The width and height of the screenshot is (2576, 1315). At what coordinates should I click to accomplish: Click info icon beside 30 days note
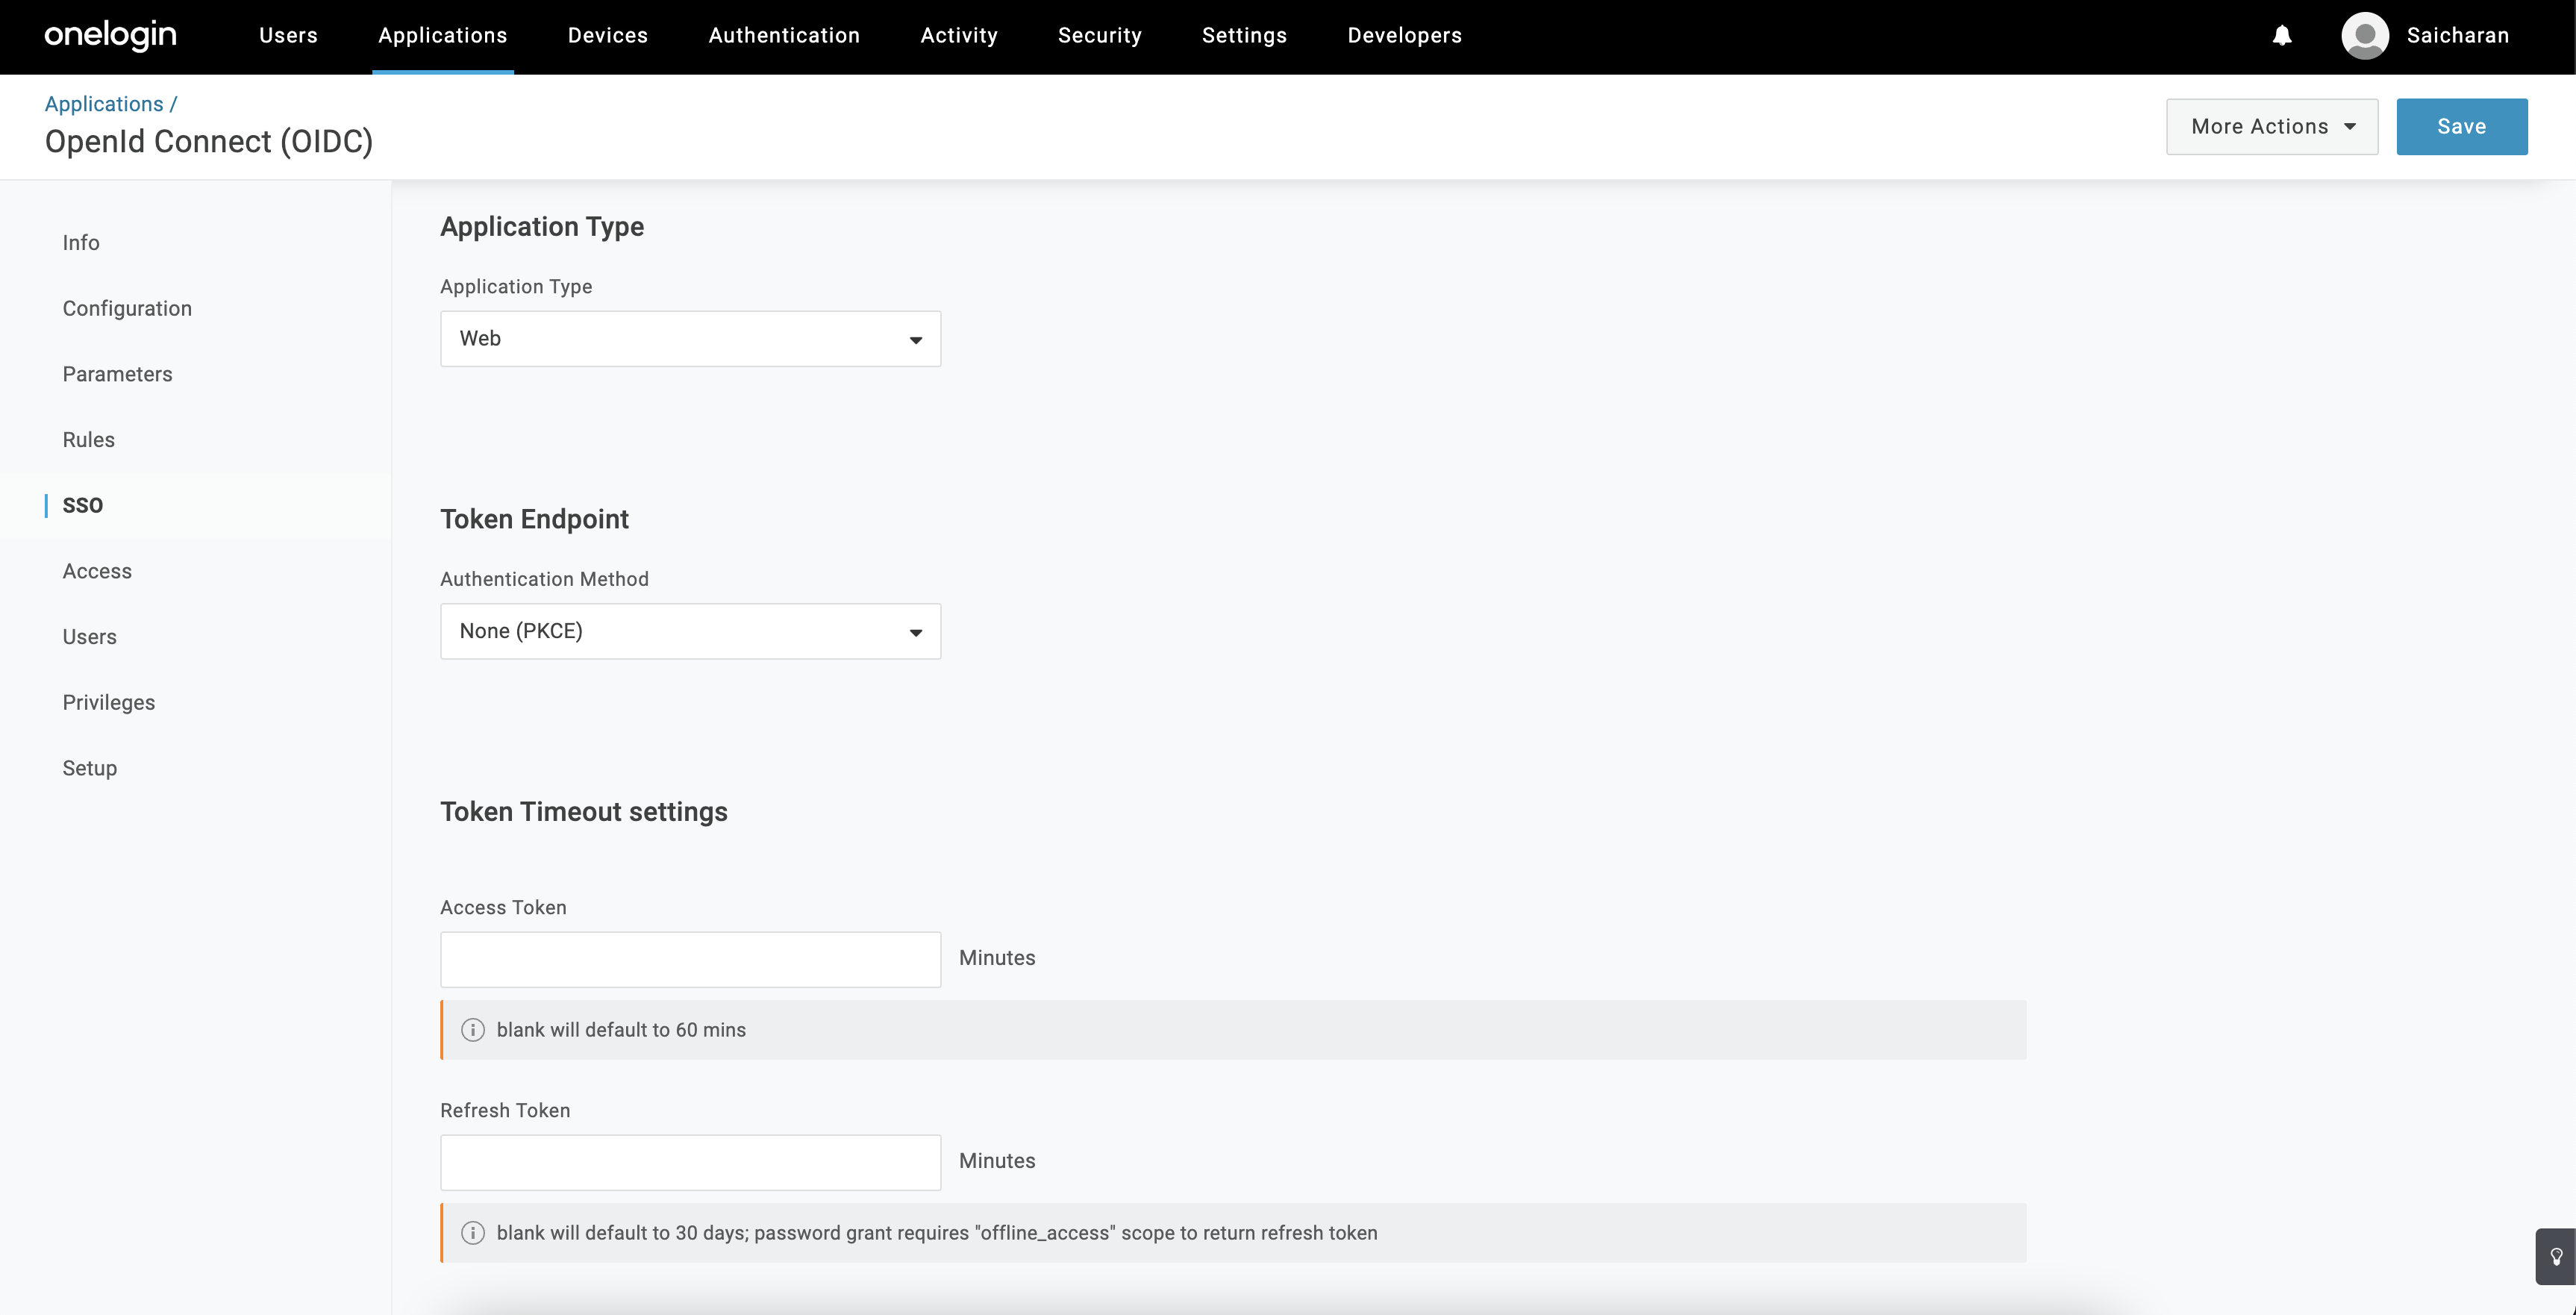(473, 1233)
